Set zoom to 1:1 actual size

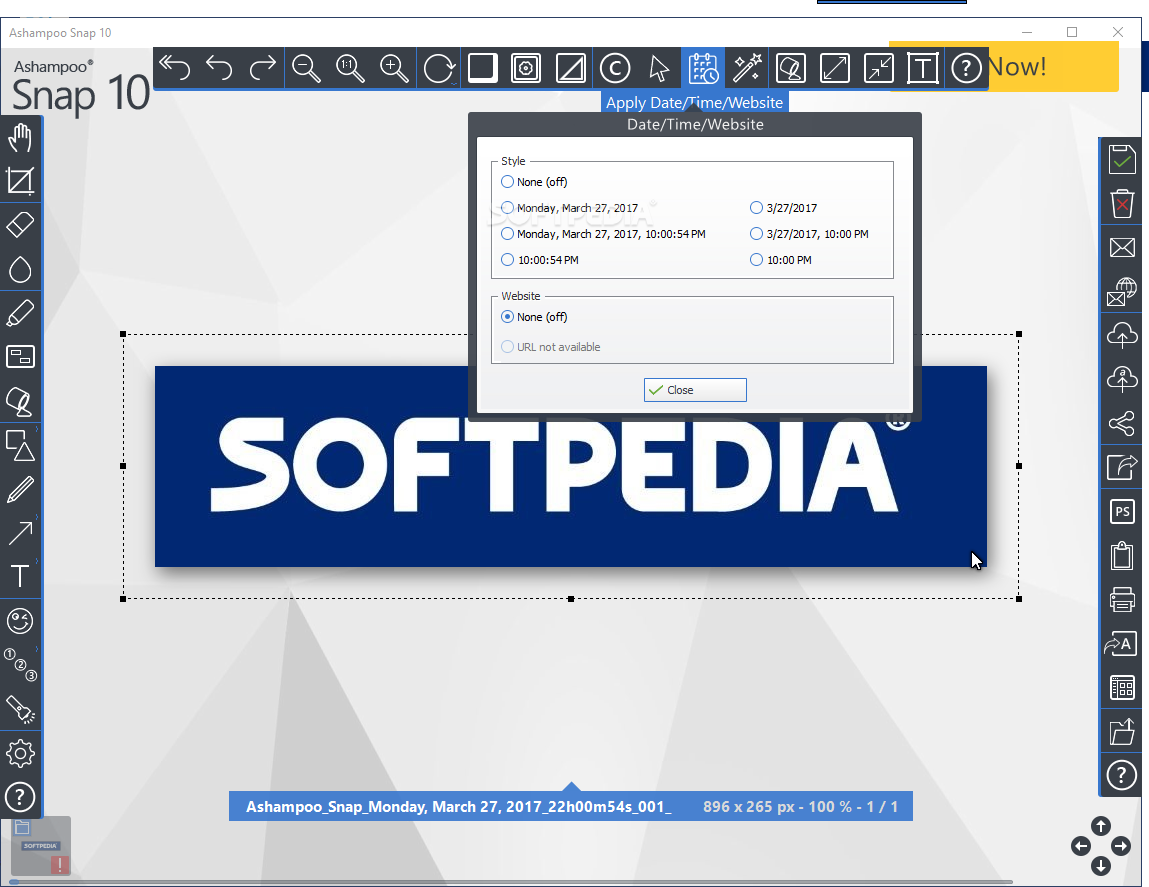pyautogui.click(x=350, y=68)
